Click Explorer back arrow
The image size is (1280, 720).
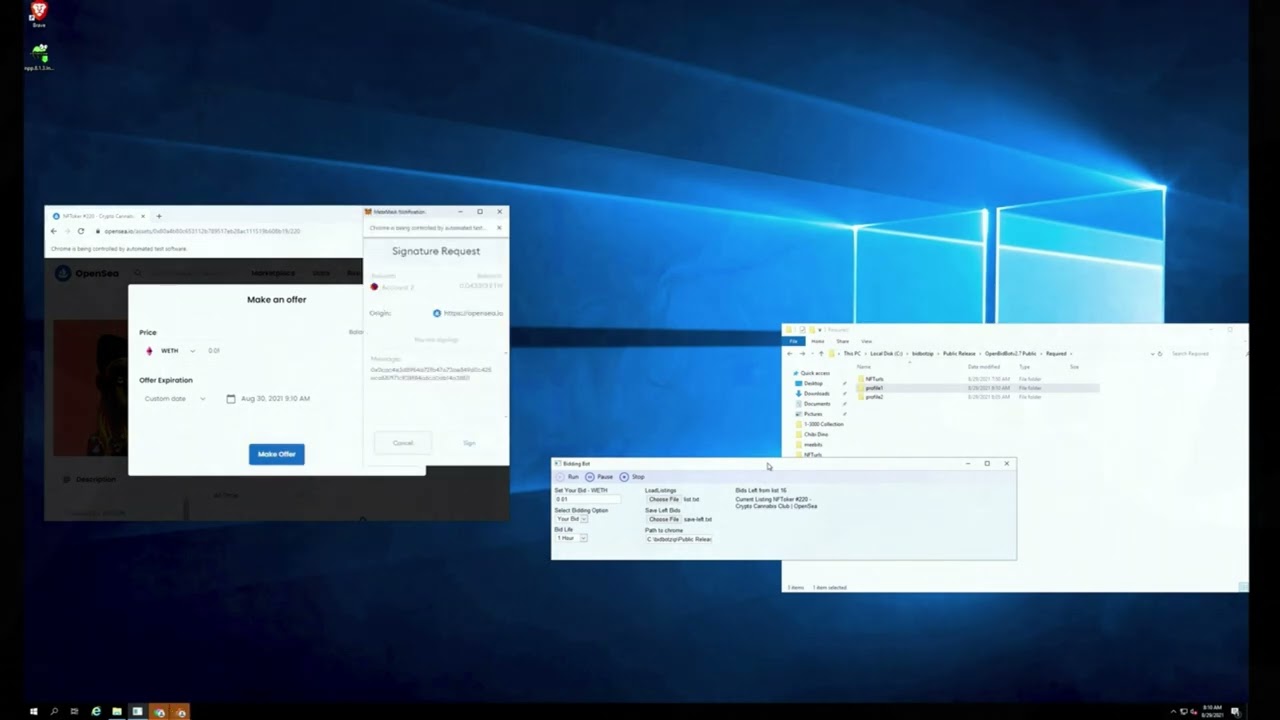pyautogui.click(x=789, y=353)
